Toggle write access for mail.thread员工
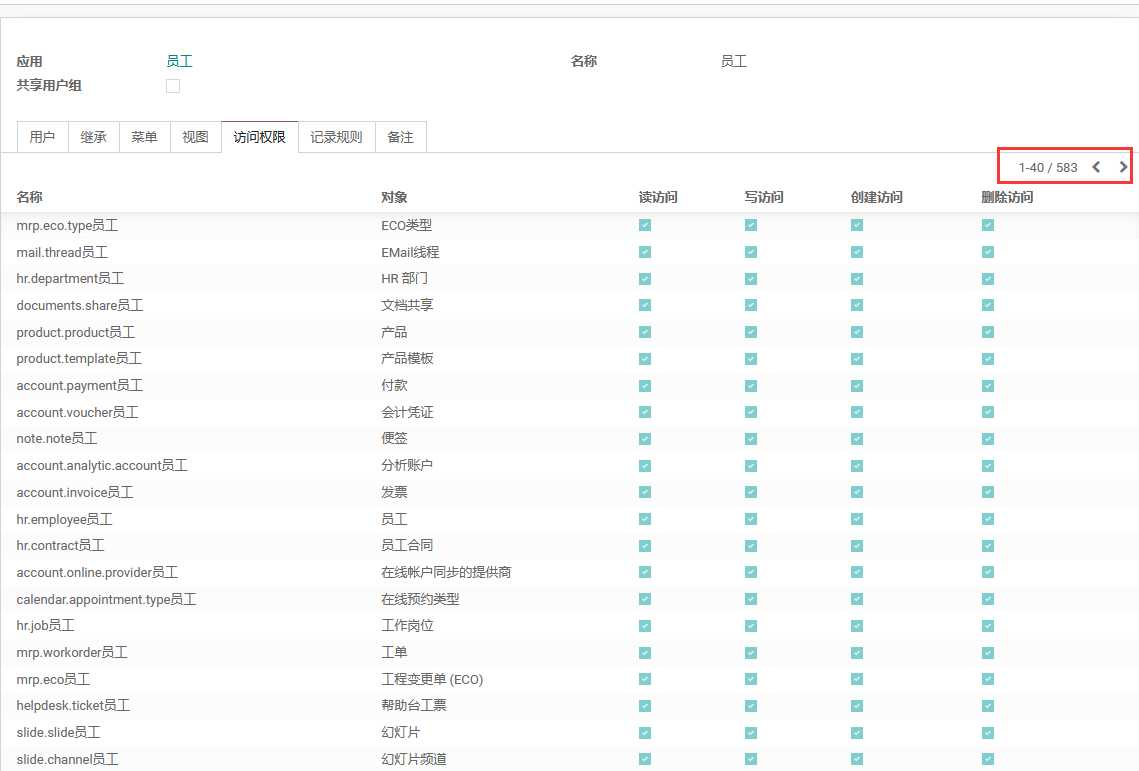The image size is (1139, 771). (x=751, y=252)
